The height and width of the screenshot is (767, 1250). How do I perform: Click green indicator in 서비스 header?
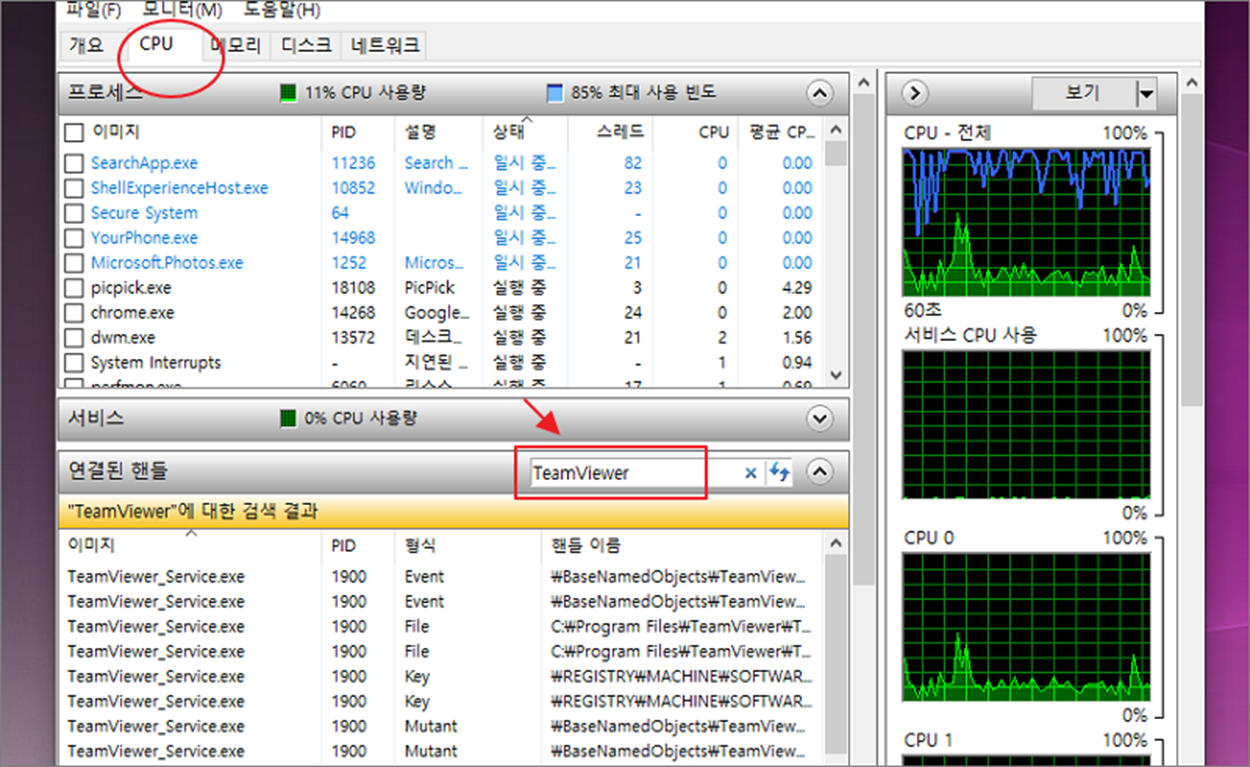click(288, 418)
